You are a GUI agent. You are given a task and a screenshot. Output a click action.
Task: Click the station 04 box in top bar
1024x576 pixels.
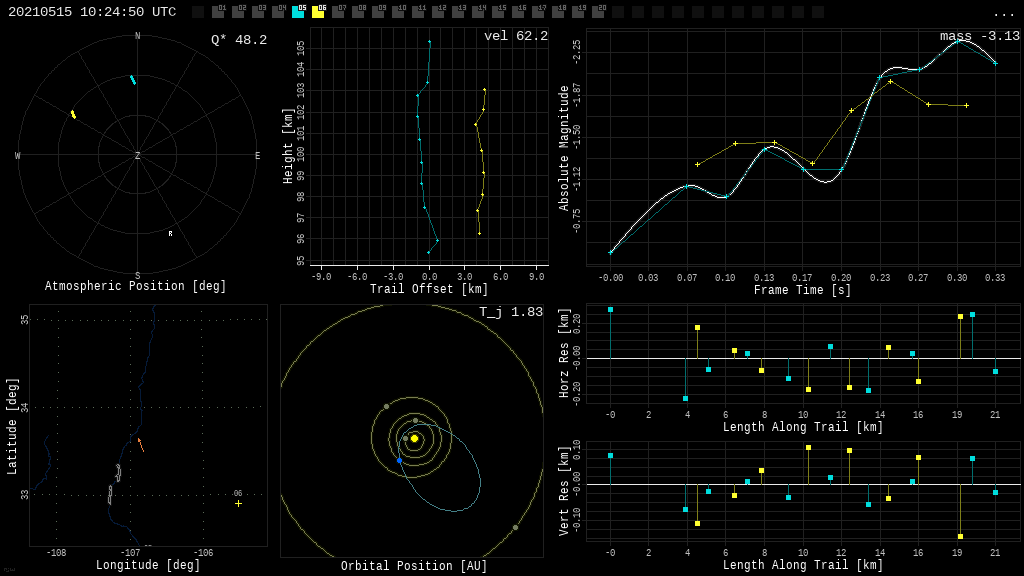(x=278, y=12)
